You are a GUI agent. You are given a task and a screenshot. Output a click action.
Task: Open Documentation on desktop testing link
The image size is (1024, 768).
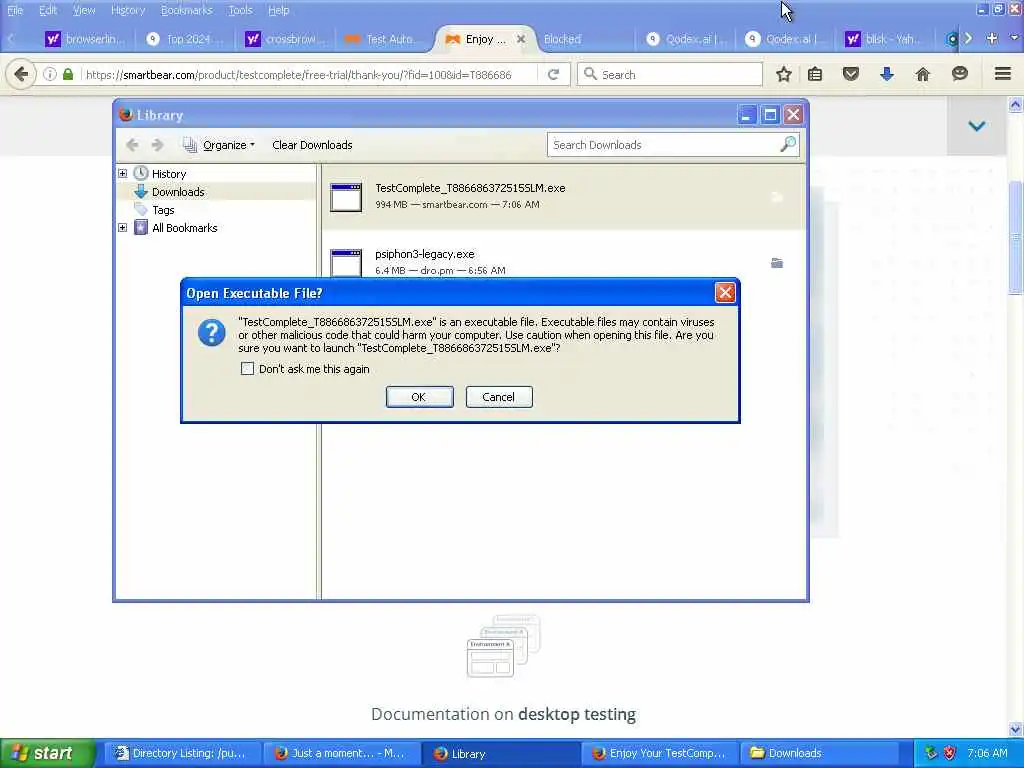pyautogui.click(x=504, y=714)
